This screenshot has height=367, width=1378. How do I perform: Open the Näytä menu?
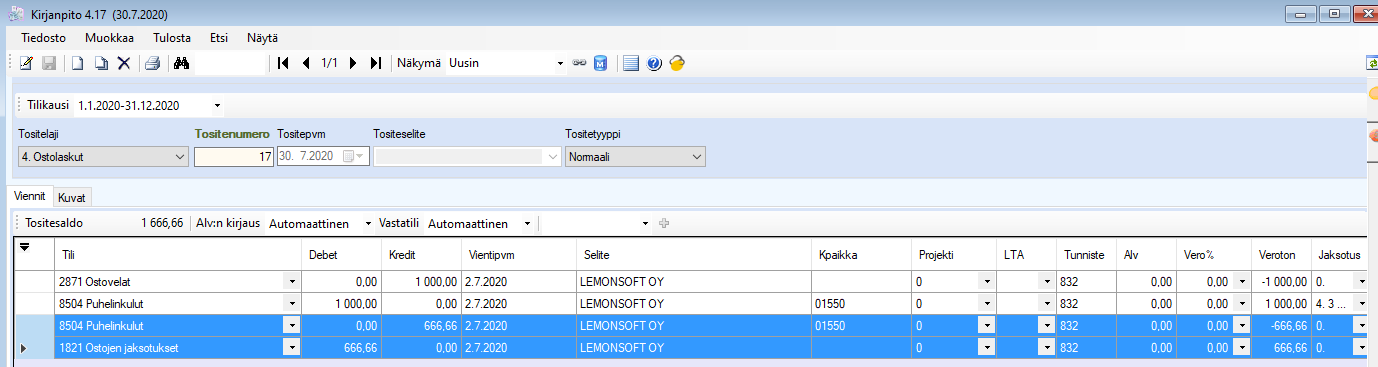tap(262, 38)
